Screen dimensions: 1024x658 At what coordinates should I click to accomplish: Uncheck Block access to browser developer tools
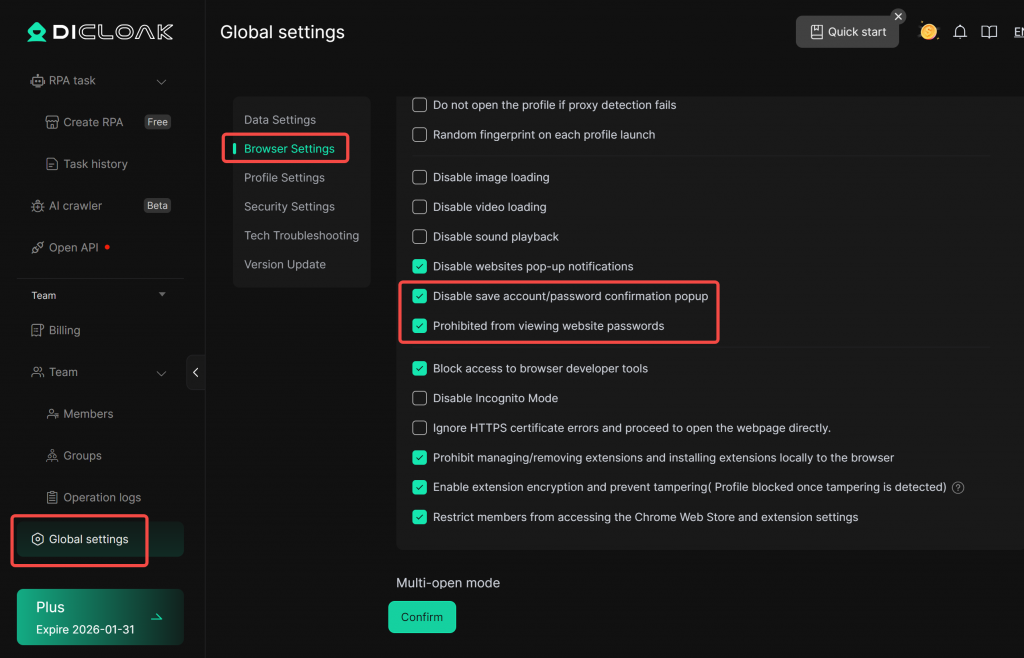pyautogui.click(x=420, y=368)
